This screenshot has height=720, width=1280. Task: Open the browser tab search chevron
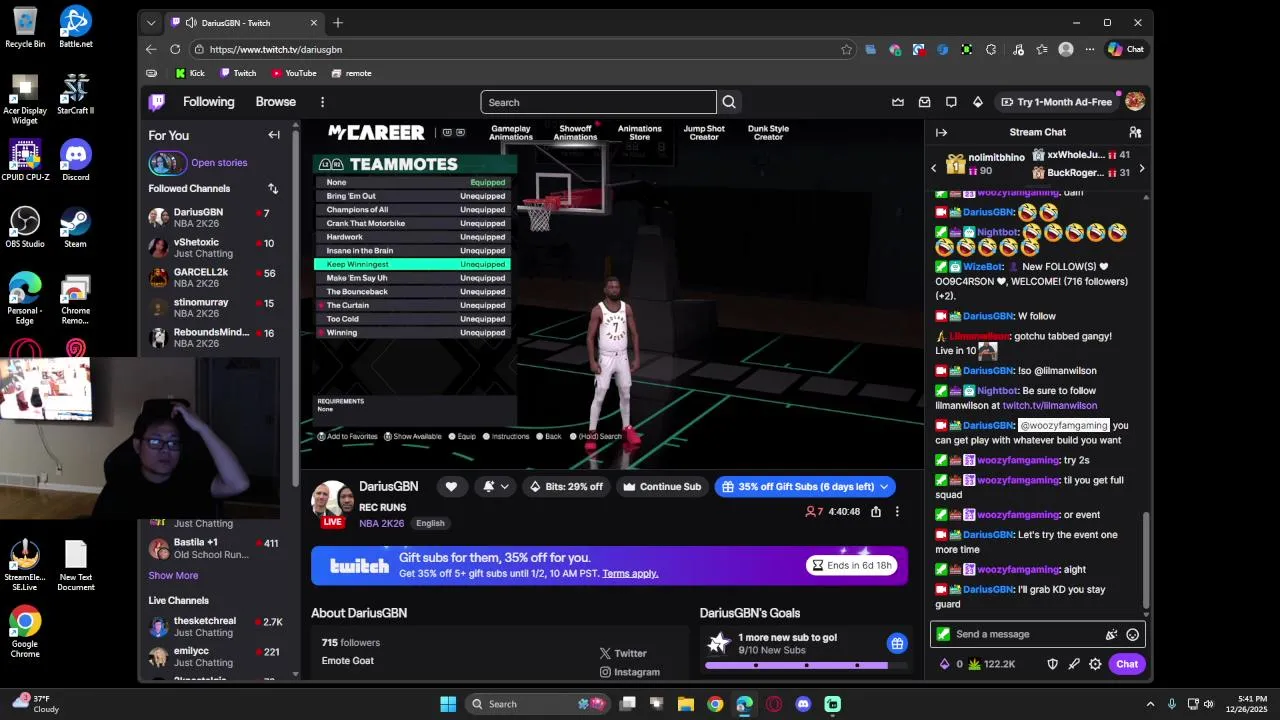[x=151, y=23]
